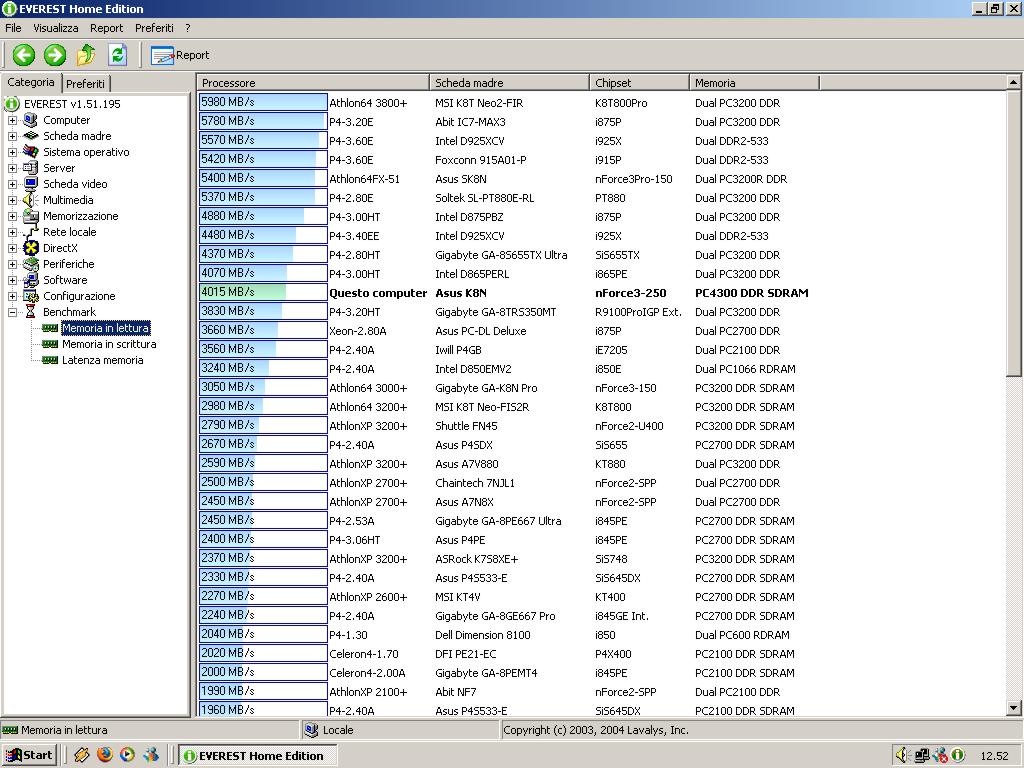Click EVEREST Home Edition taskbar button
This screenshot has height=768, width=1024.
click(258, 756)
